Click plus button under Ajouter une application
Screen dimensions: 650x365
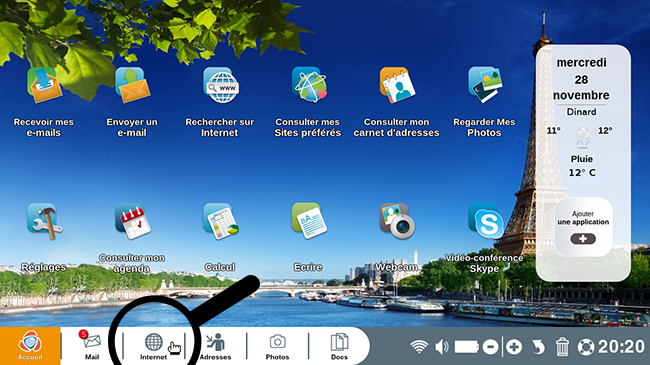pyautogui.click(x=583, y=239)
